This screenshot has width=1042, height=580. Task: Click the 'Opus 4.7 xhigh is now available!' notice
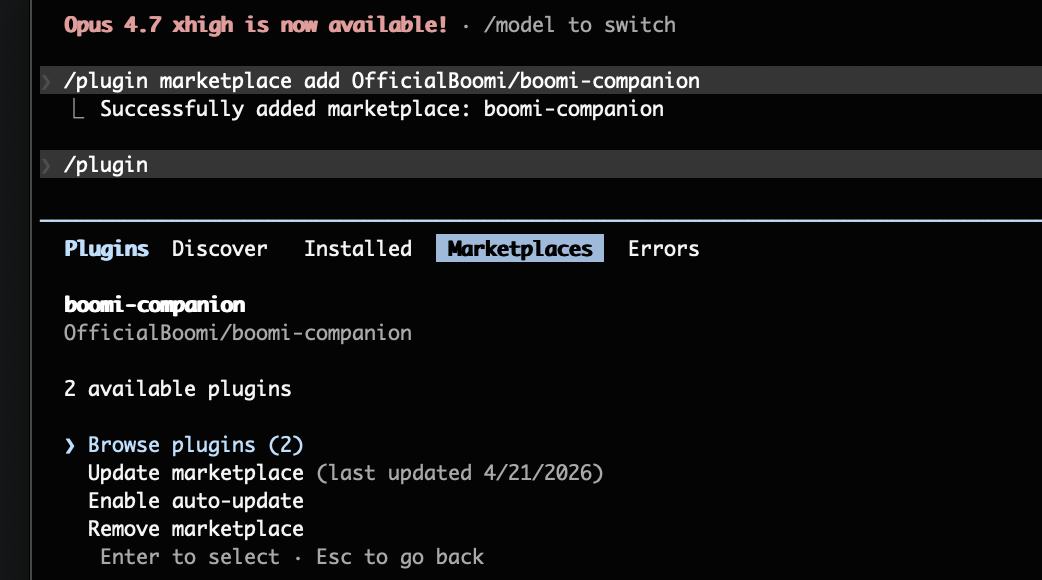pos(255,25)
